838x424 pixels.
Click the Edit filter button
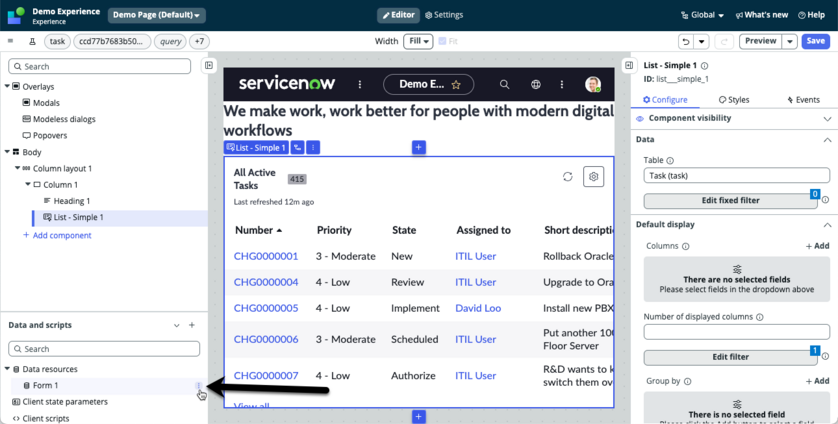730,357
